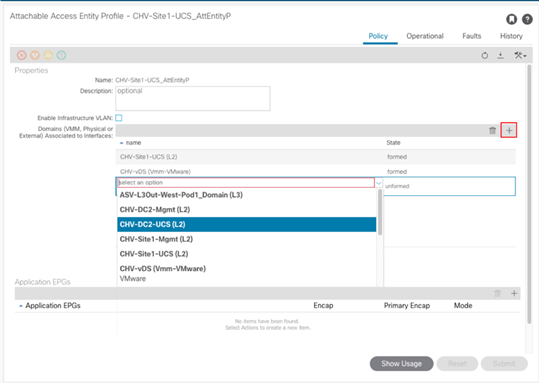Open the tools wrench actions menu

click(520, 55)
